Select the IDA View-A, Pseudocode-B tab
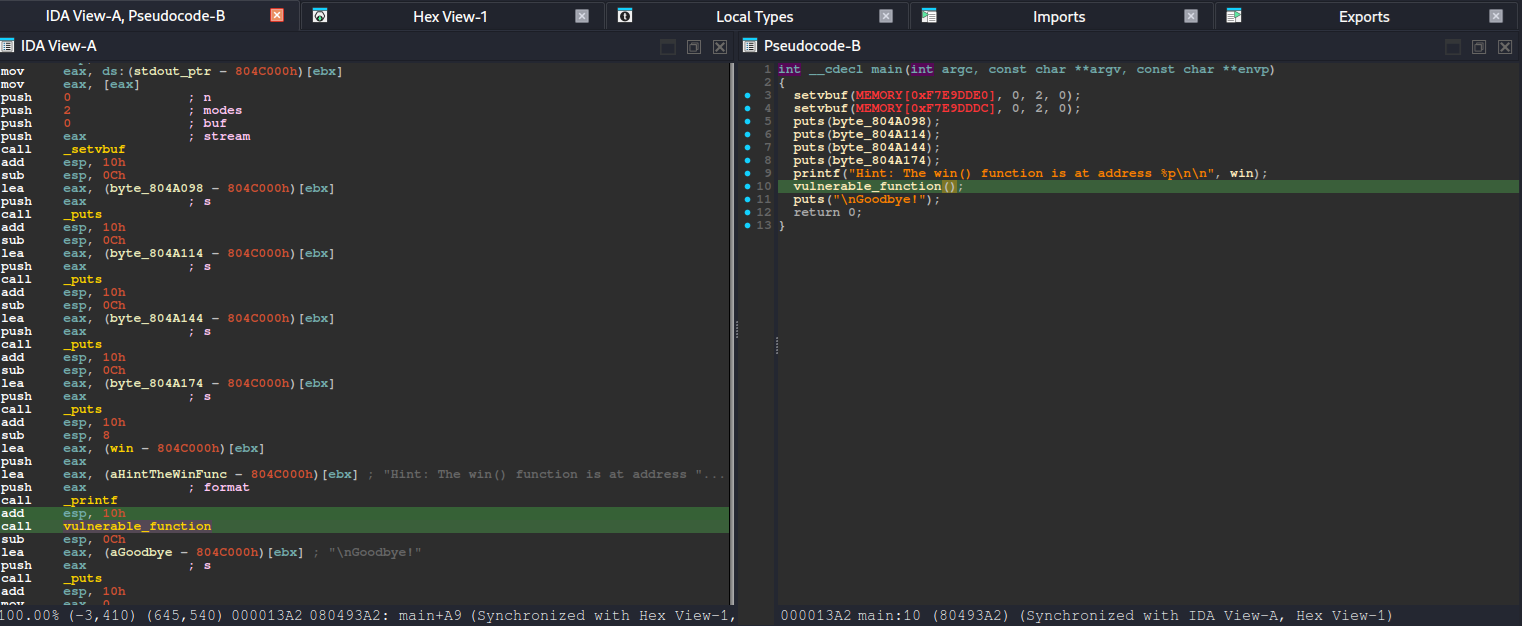Screen dimensions: 1522x626 [135, 16]
